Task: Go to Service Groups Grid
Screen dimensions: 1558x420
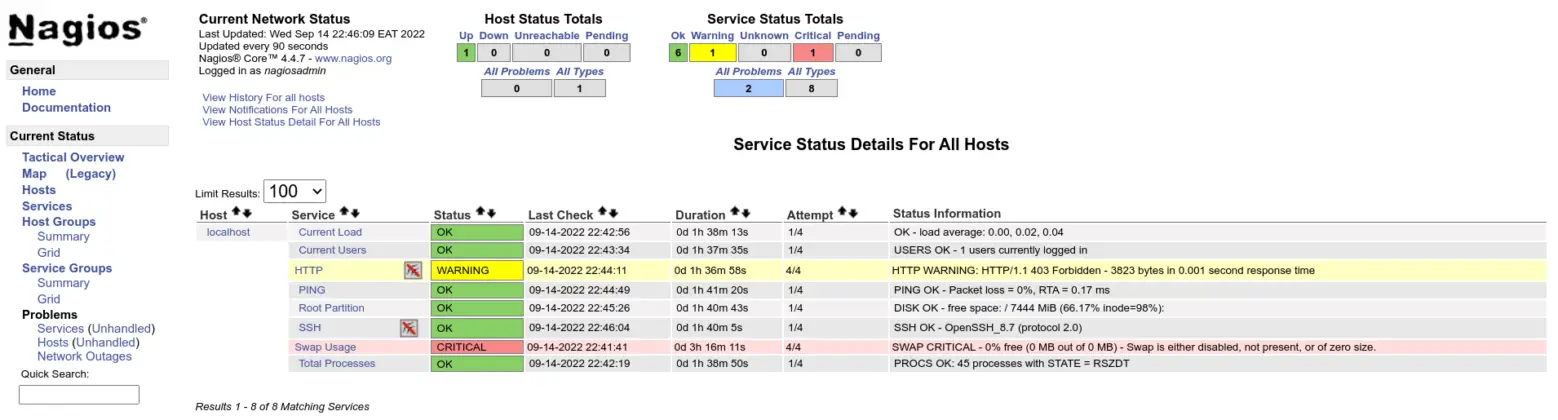Action: pos(49,299)
